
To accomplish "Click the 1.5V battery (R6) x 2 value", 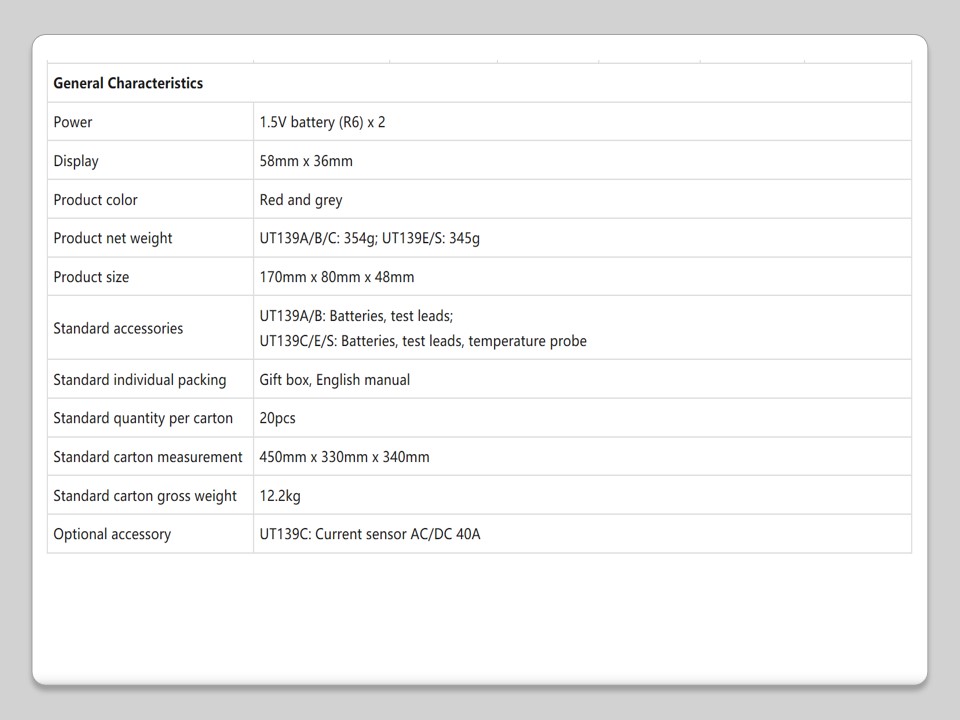I will [322, 122].
